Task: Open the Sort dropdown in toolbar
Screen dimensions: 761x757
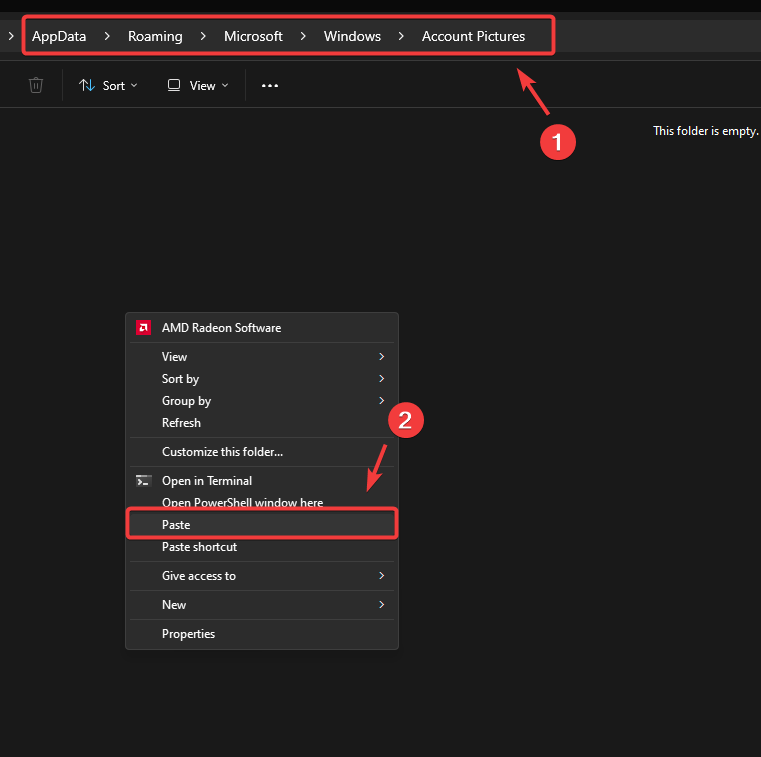Action: coord(109,86)
